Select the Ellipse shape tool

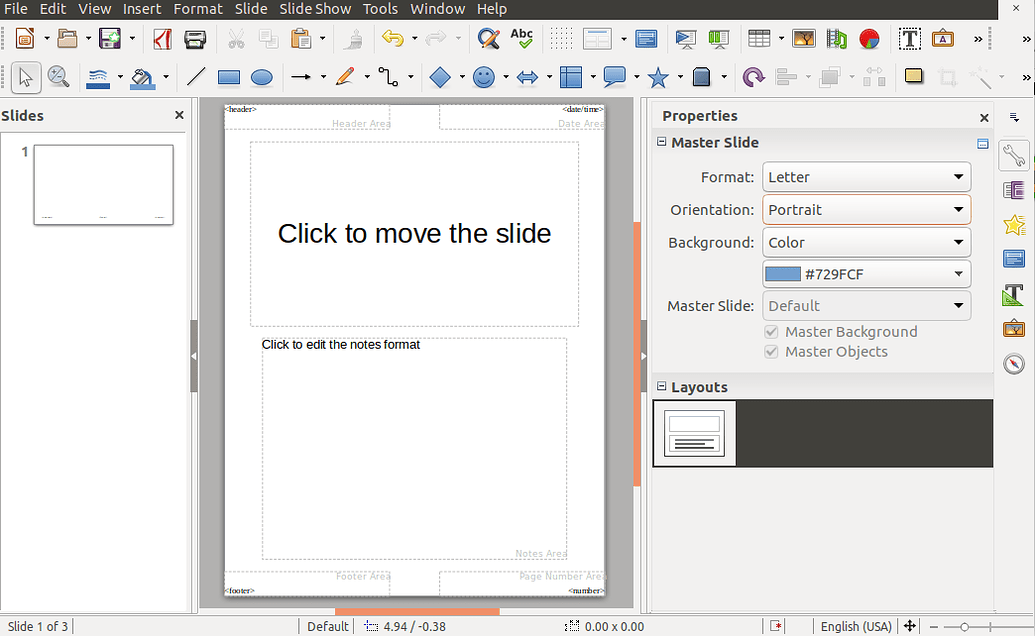coord(261,77)
